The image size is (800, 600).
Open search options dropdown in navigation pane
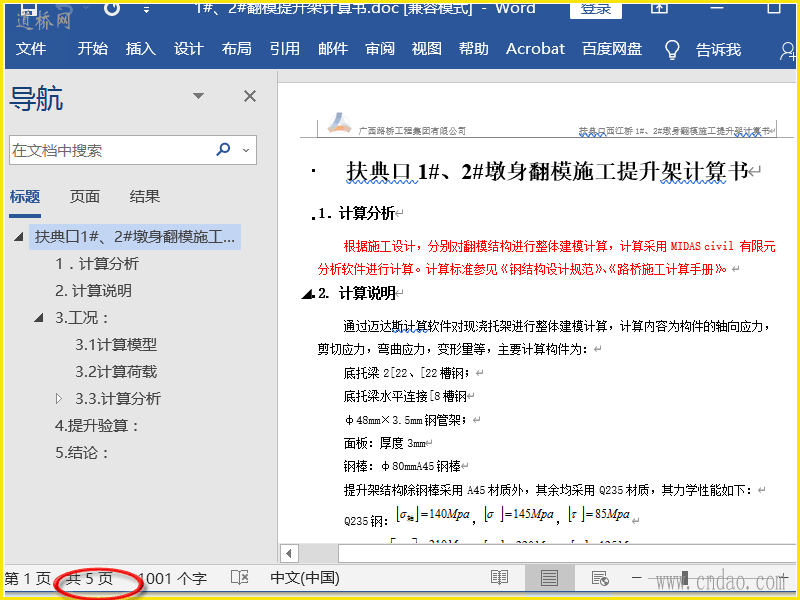246,151
